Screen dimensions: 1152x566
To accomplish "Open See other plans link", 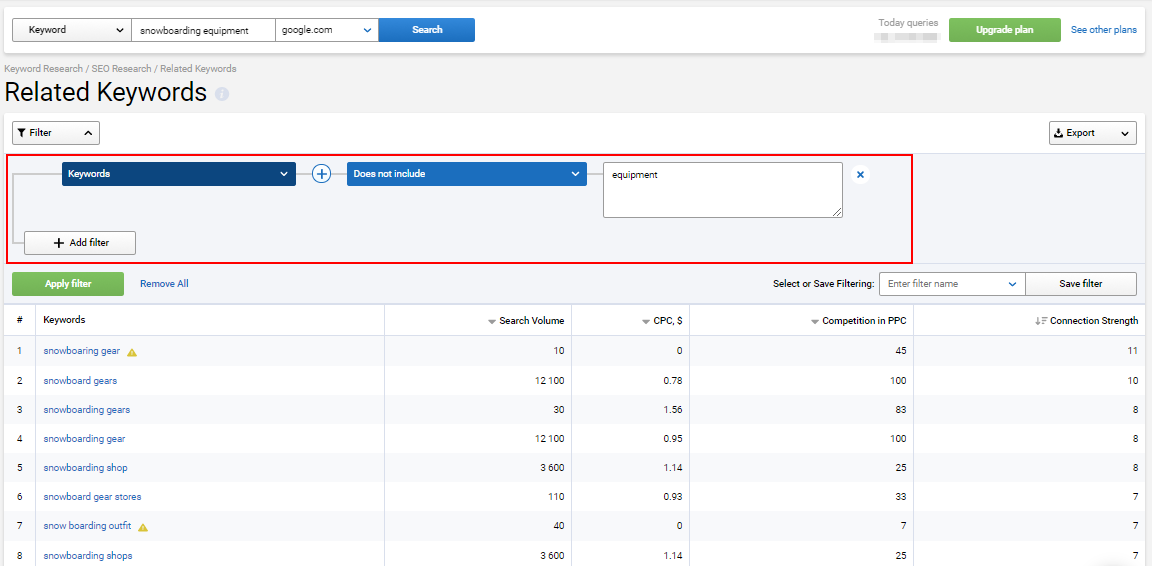I will coord(1104,30).
